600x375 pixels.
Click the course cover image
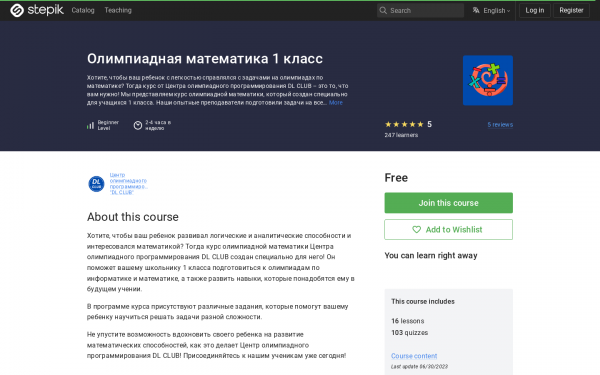pyautogui.click(x=488, y=80)
